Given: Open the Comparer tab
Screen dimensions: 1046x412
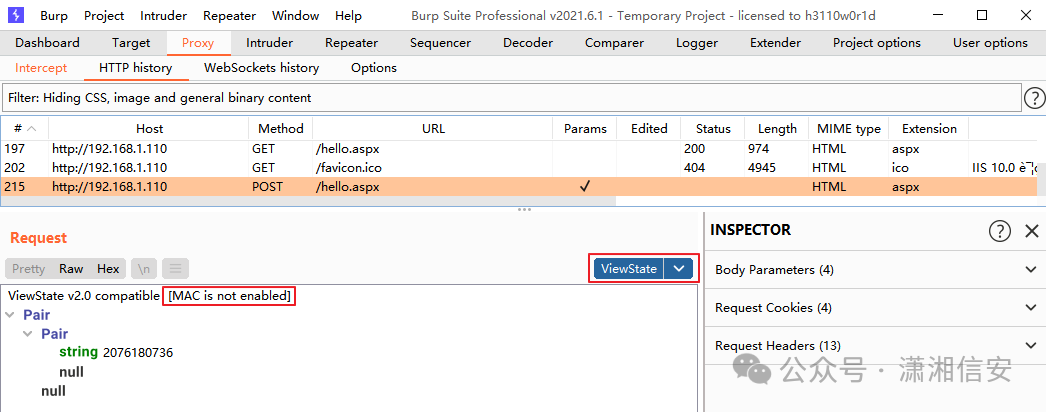Looking at the screenshot, I should click(x=614, y=43).
